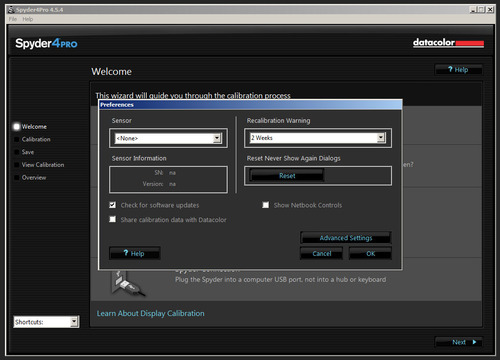The width and height of the screenshot is (500, 360).
Task: Click the datacolor logo
Action: click(448, 43)
